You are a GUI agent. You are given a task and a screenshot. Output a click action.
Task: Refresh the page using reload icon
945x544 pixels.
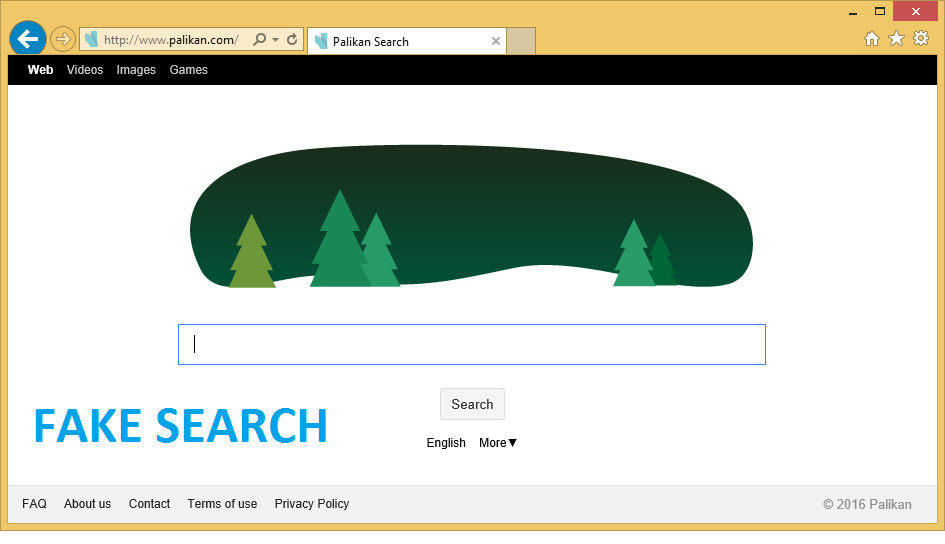[x=292, y=40]
